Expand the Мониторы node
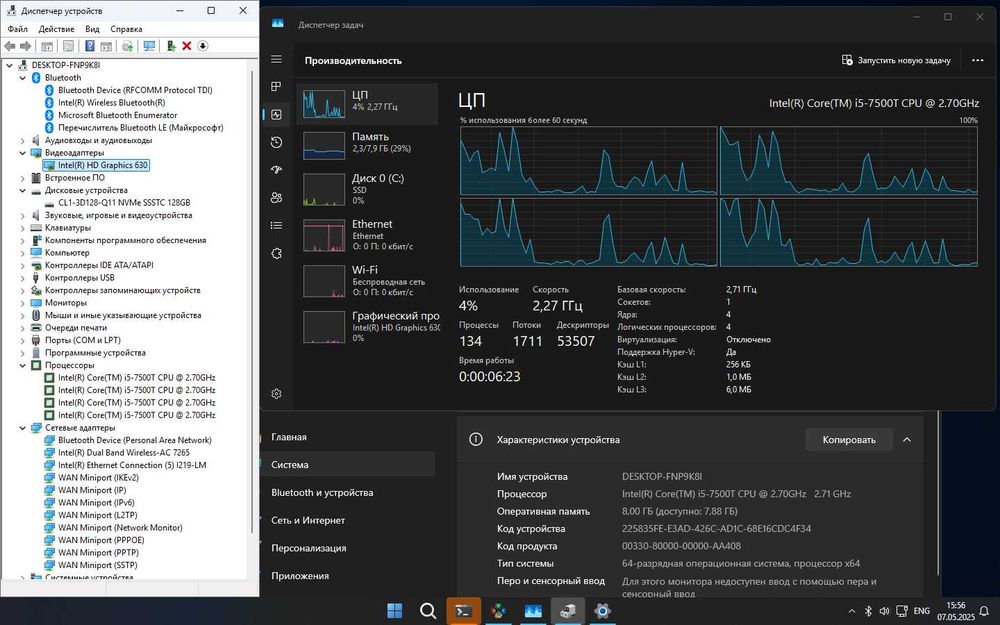Image resolution: width=1000 pixels, height=625 pixels. [x=23, y=303]
